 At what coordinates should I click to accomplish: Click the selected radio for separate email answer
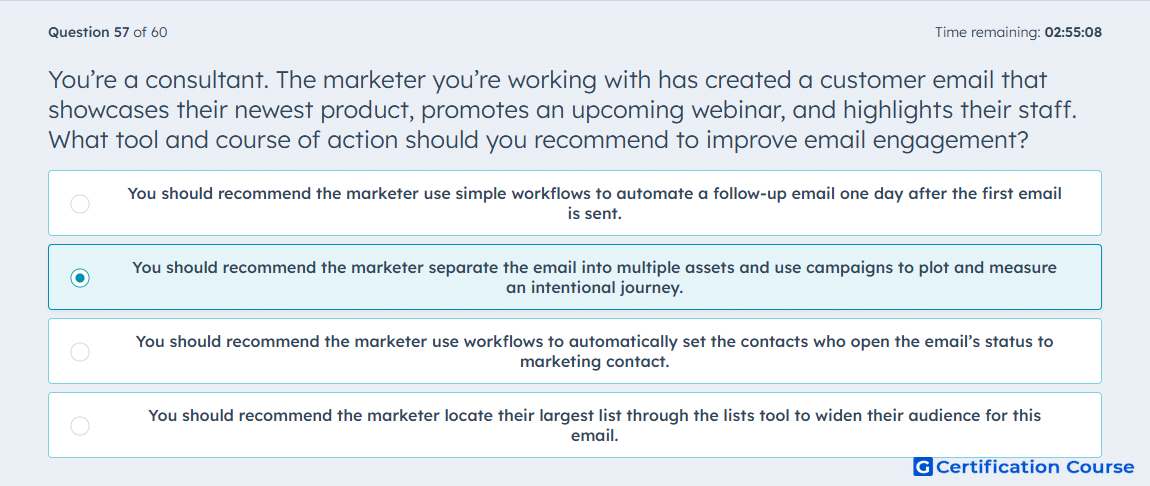click(x=80, y=278)
